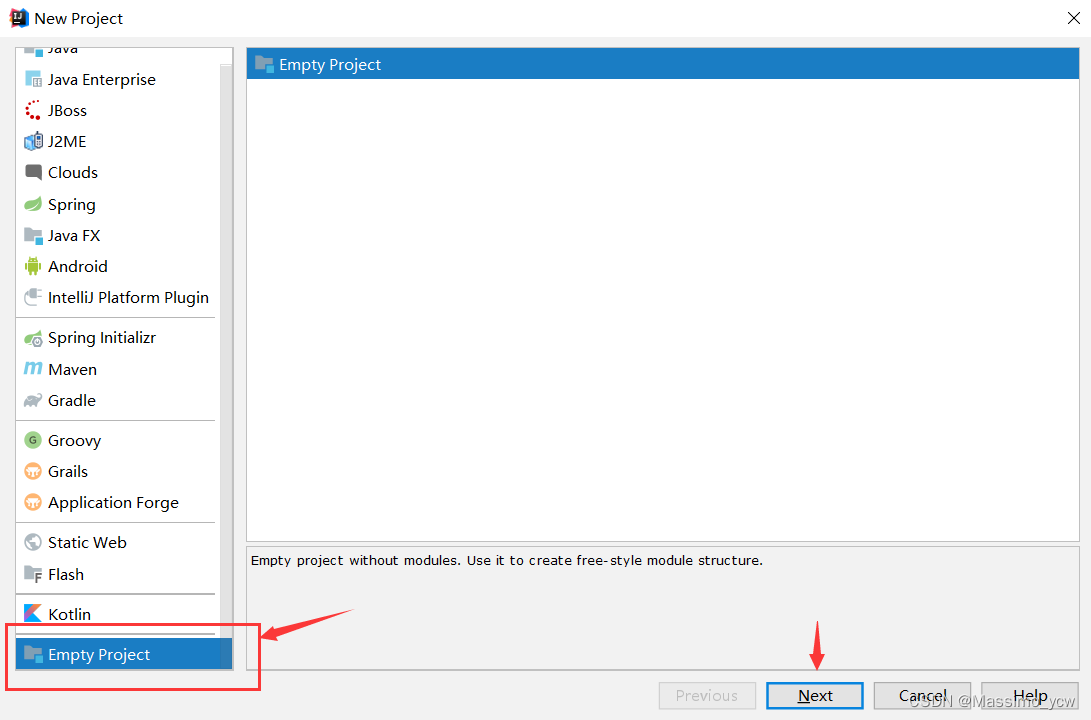Click the red JBoss icon
This screenshot has height=720, width=1091.
pyautogui.click(x=33, y=111)
